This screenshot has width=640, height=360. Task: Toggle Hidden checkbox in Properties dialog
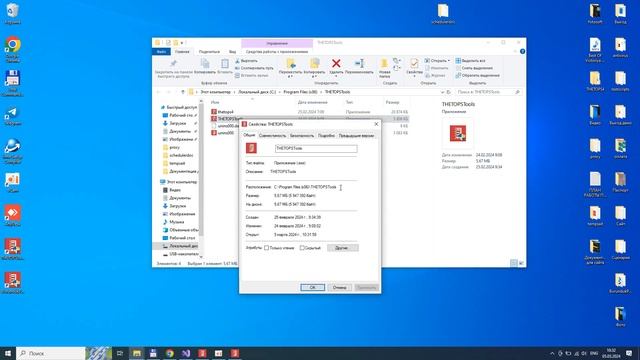pyautogui.click(x=302, y=248)
